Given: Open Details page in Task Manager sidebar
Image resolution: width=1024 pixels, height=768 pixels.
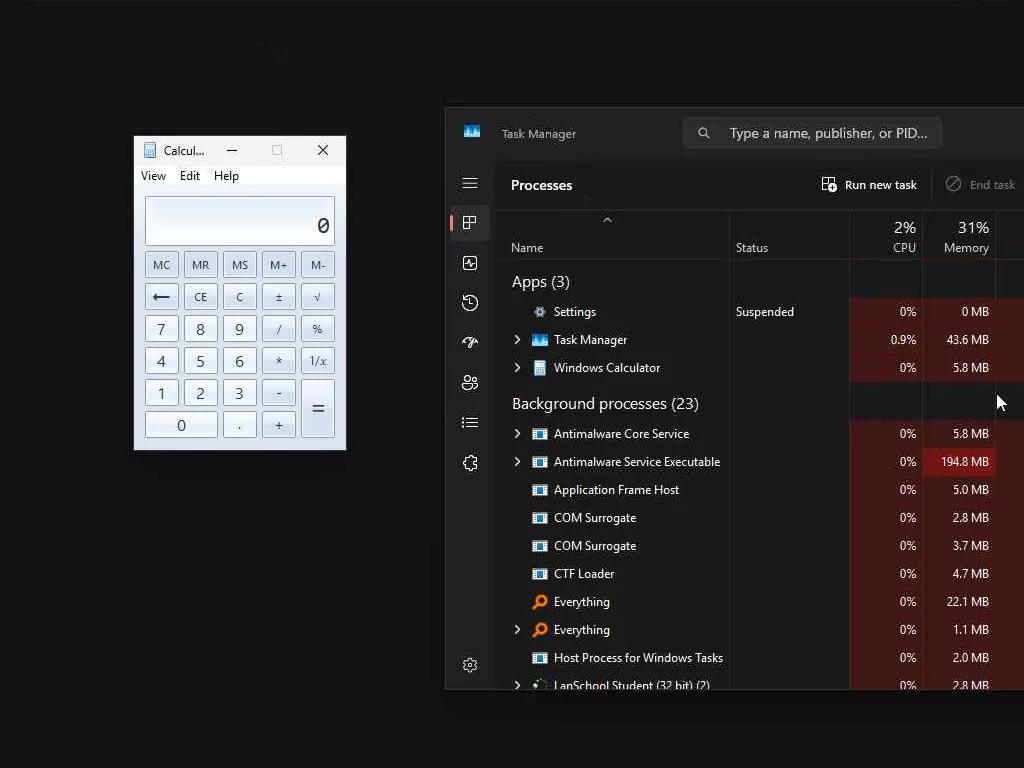Looking at the screenshot, I should click(x=470, y=423).
